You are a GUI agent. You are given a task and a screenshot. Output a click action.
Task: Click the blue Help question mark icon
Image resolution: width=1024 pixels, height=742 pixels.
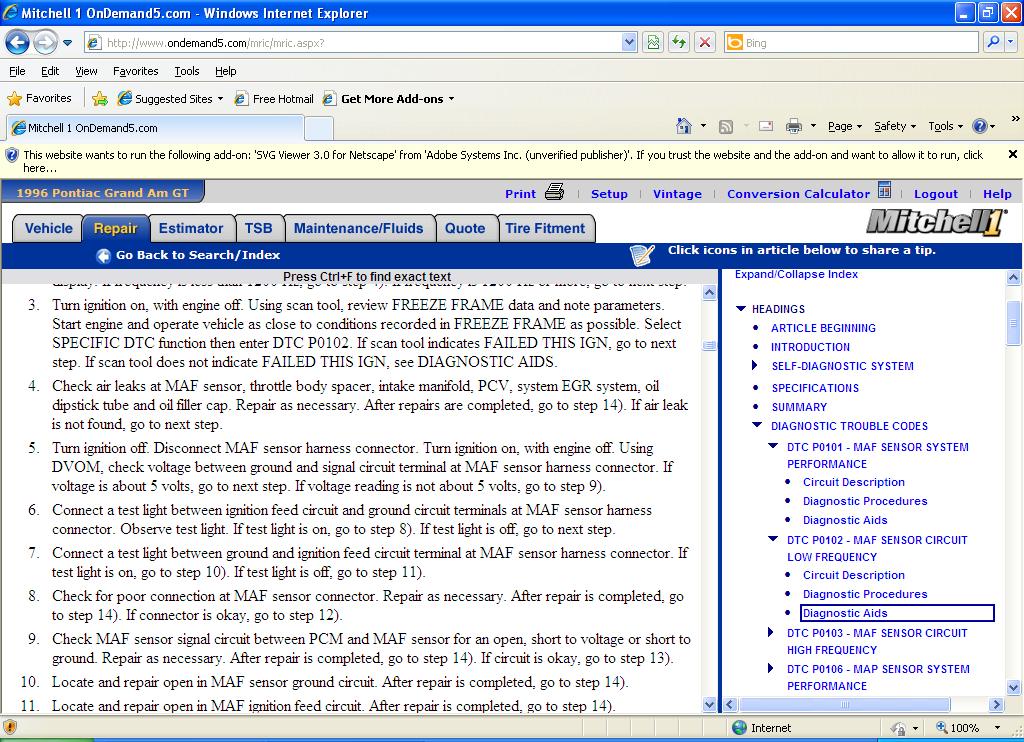(980, 126)
